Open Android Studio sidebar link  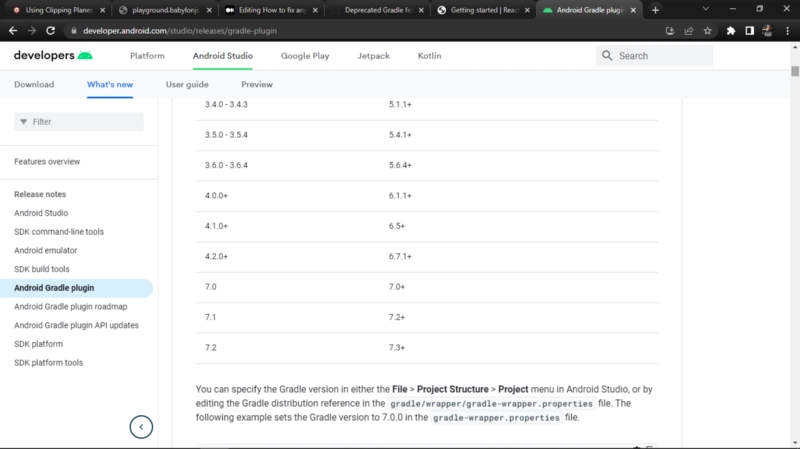41,213
